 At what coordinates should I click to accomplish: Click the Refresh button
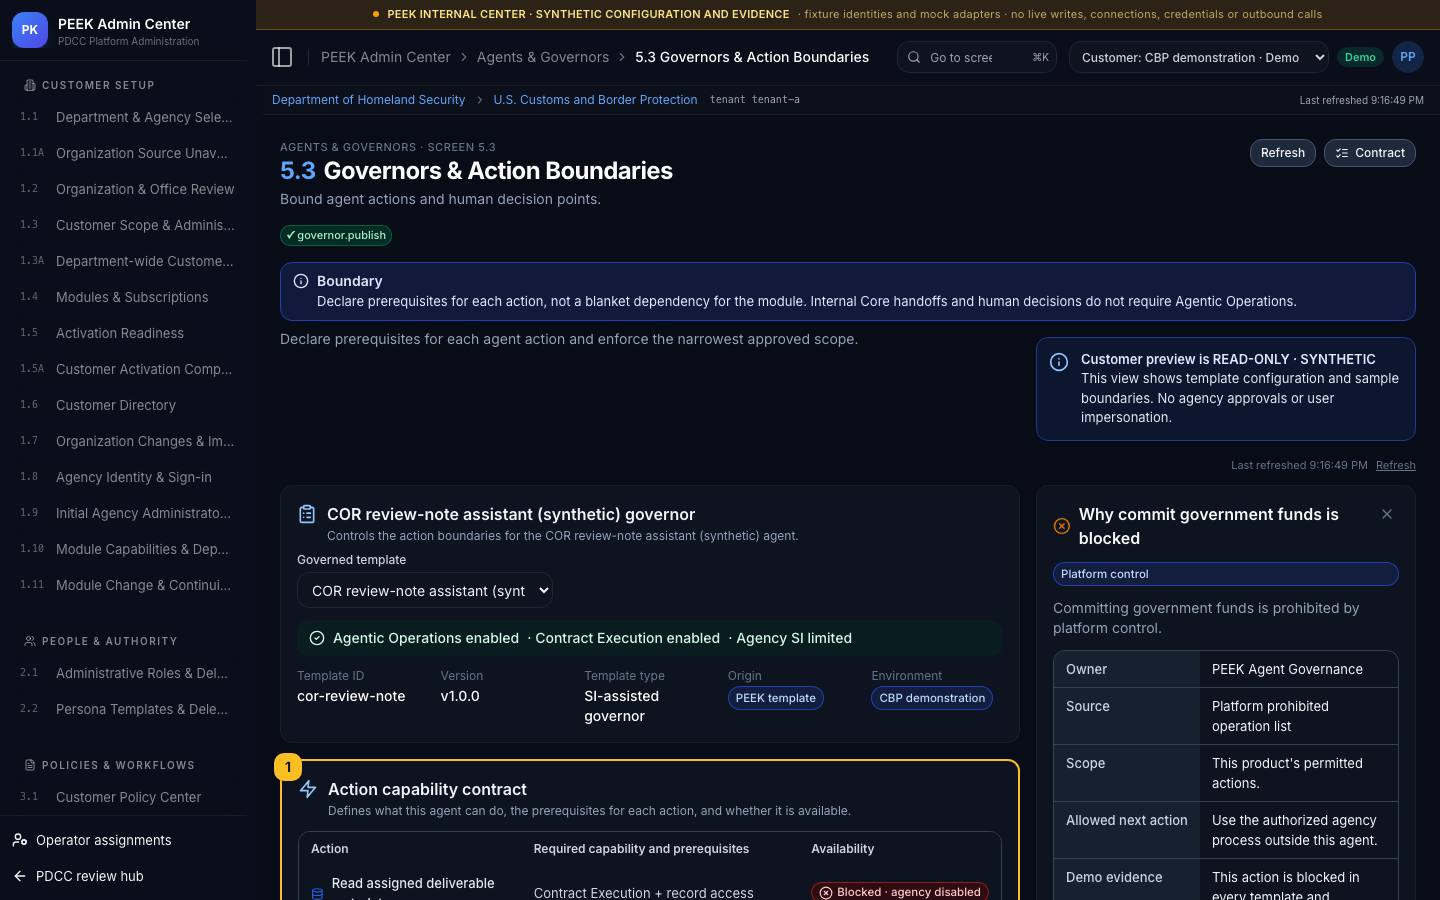point(1283,153)
